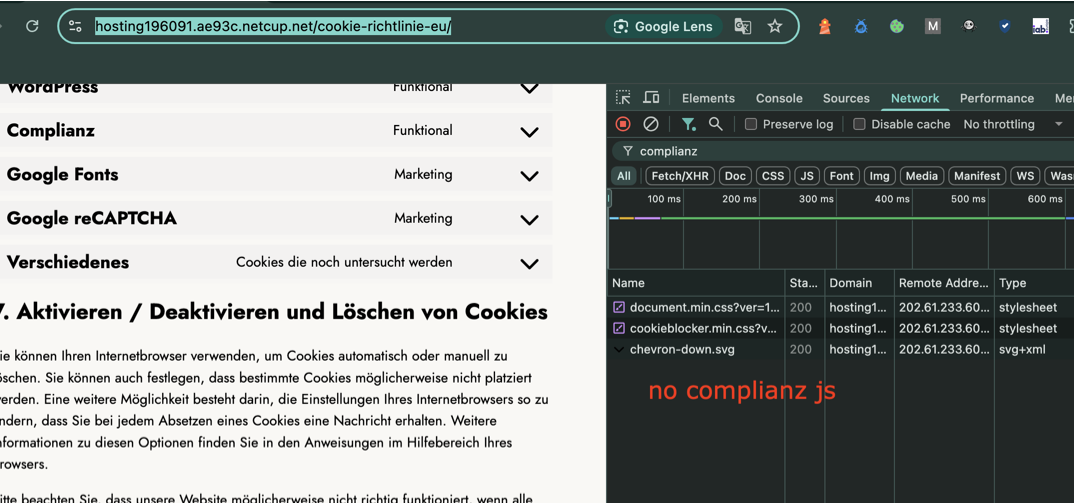Open site information icon in address bar

75,26
